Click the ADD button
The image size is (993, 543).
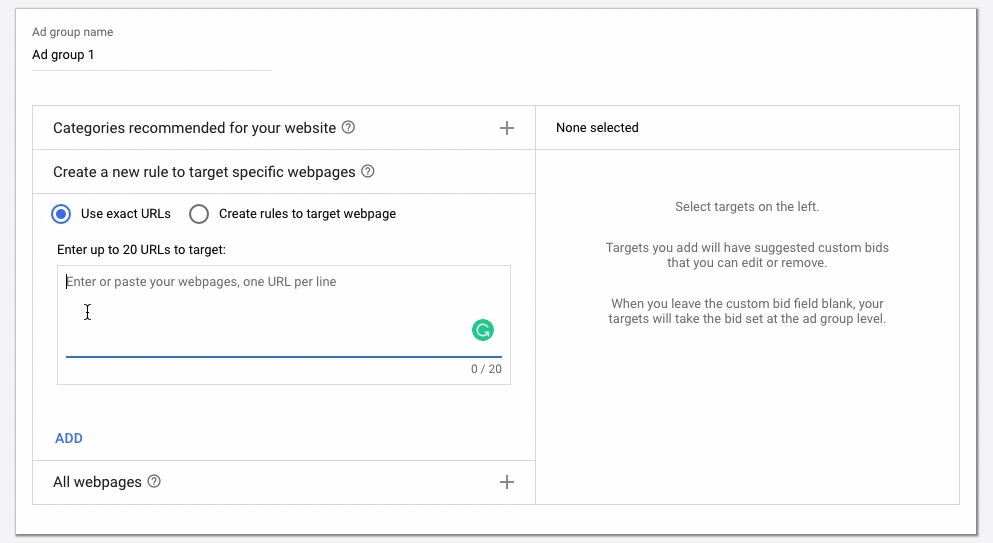(68, 438)
